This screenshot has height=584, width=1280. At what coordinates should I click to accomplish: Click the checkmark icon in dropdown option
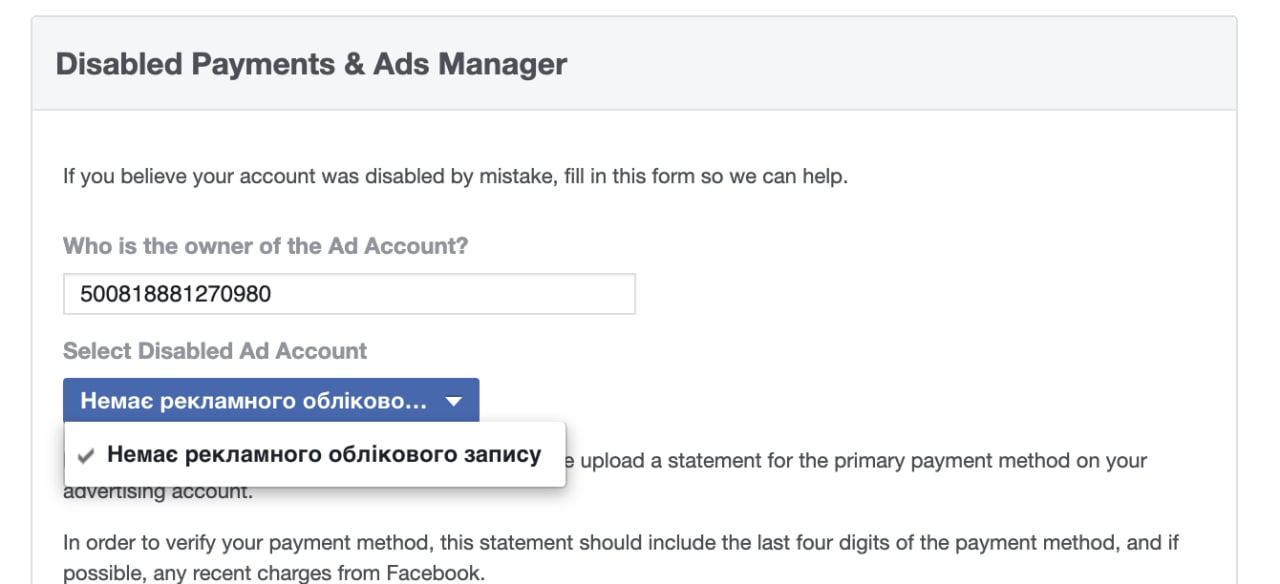87,456
